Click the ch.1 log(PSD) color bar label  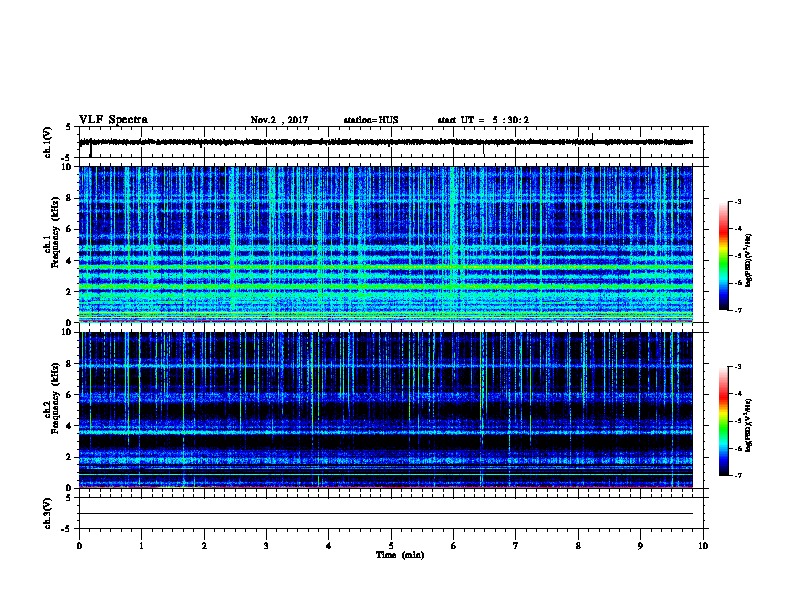coord(748,260)
